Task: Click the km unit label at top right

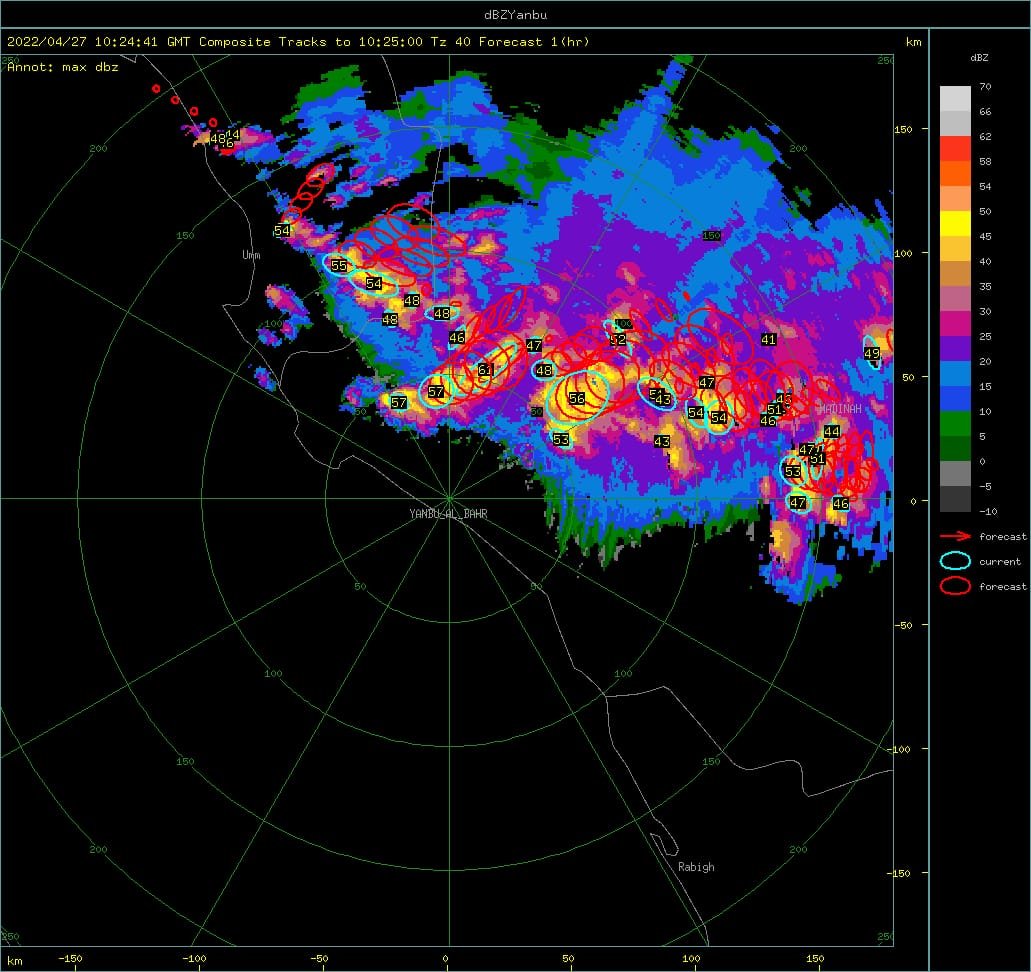Action: (913, 41)
